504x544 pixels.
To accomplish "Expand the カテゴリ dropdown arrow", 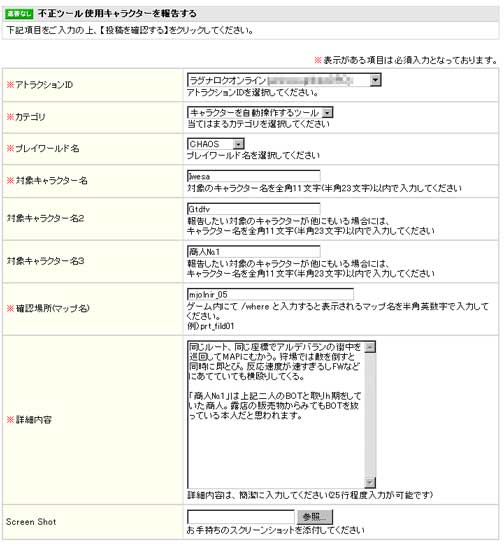I will 327,112.
